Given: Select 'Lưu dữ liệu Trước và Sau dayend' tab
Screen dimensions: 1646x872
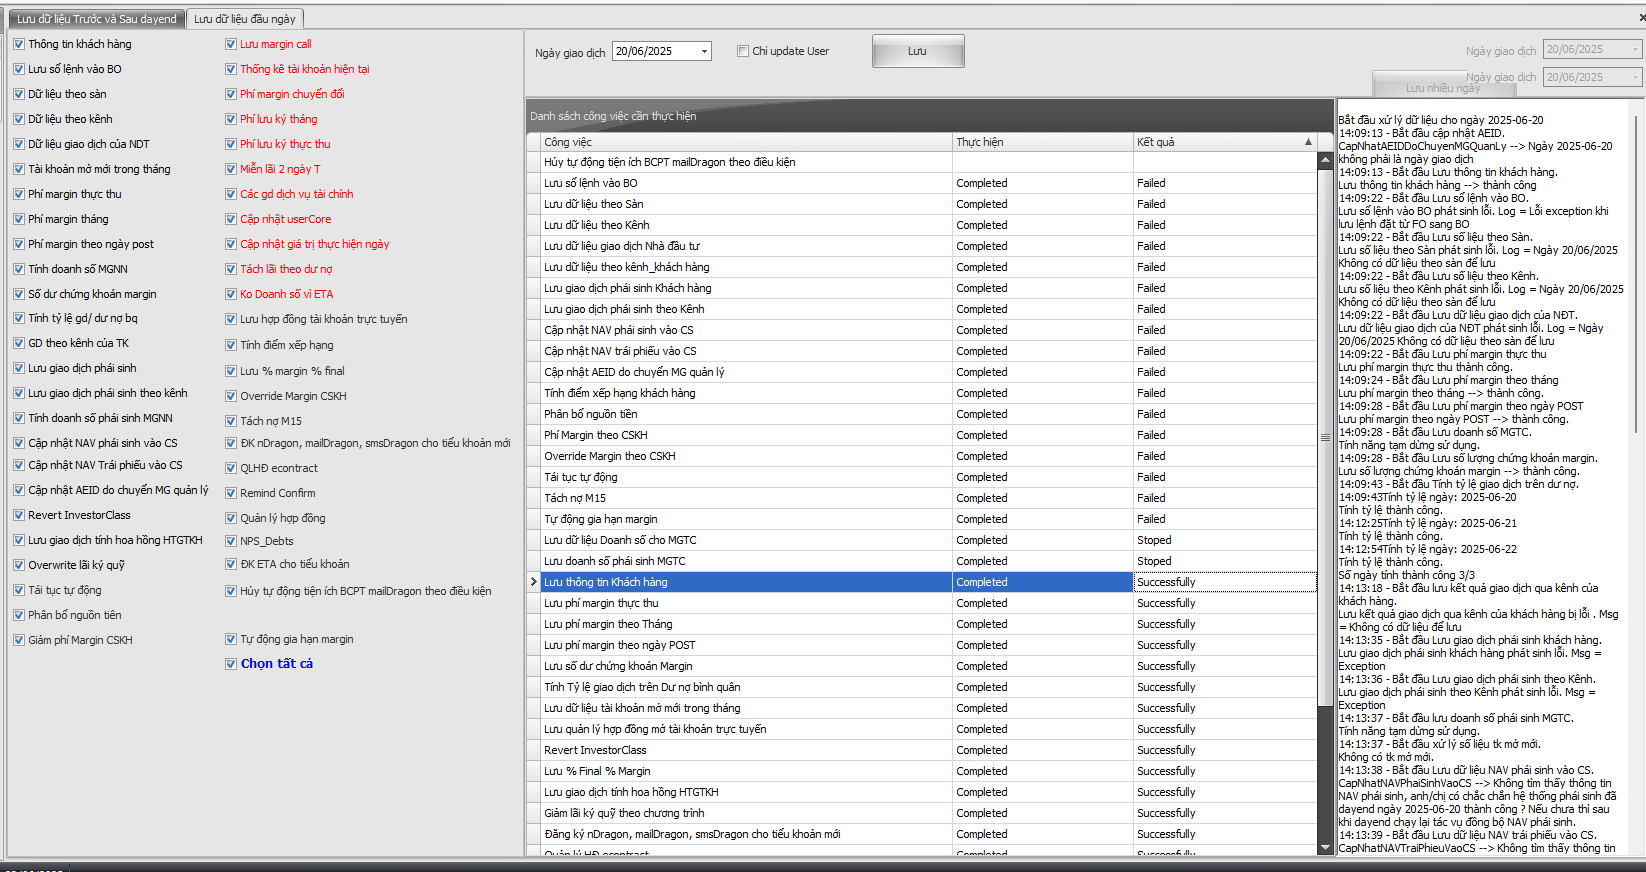Looking at the screenshot, I should [x=97, y=19].
